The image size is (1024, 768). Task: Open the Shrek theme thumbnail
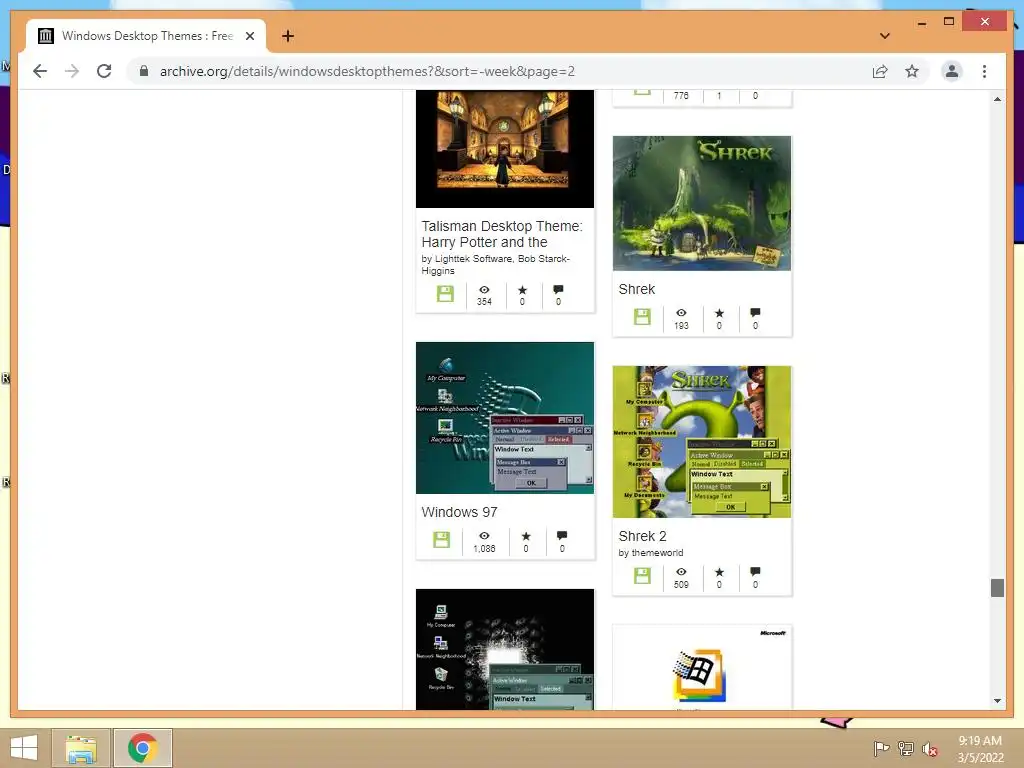coord(701,203)
